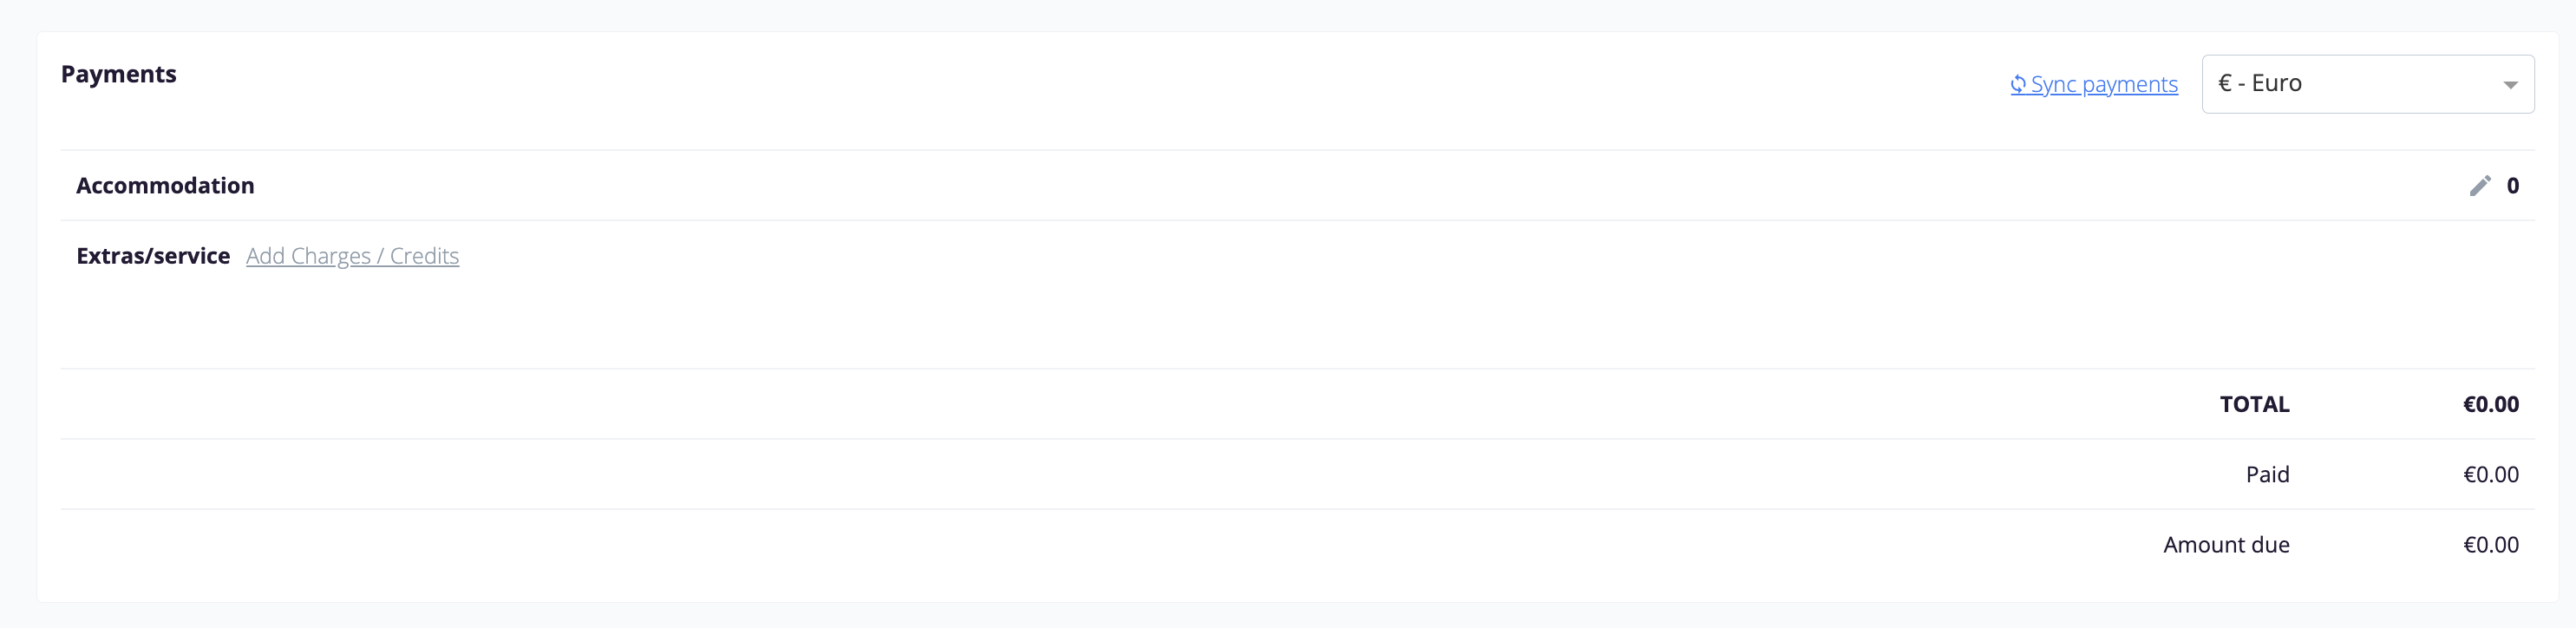Click the currency selector's down arrow
The height and width of the screenshot is (628, 2576).
(x=2510, y=85)
